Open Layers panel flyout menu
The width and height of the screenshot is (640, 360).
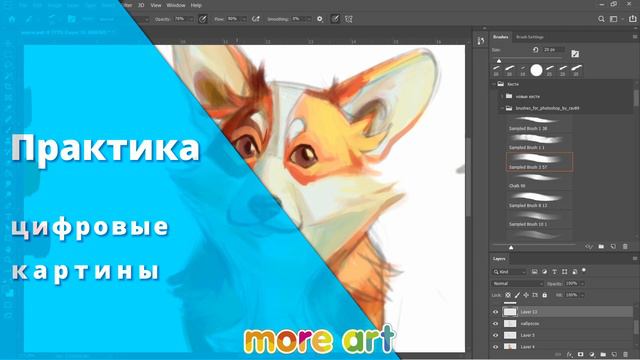click(x=635, y=259)
